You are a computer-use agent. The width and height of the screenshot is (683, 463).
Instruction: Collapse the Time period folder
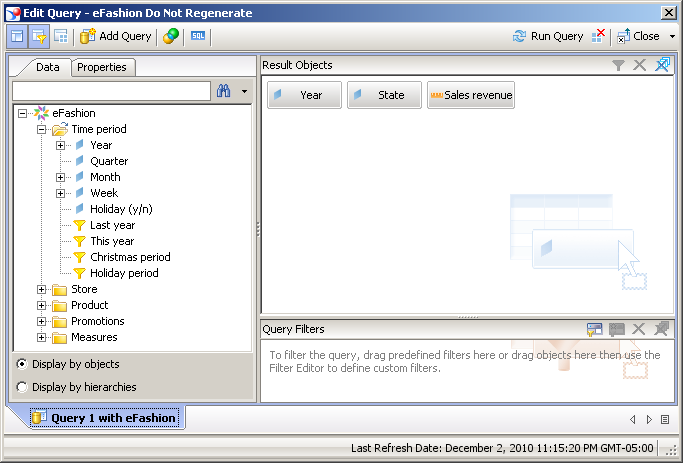(41, 129)
